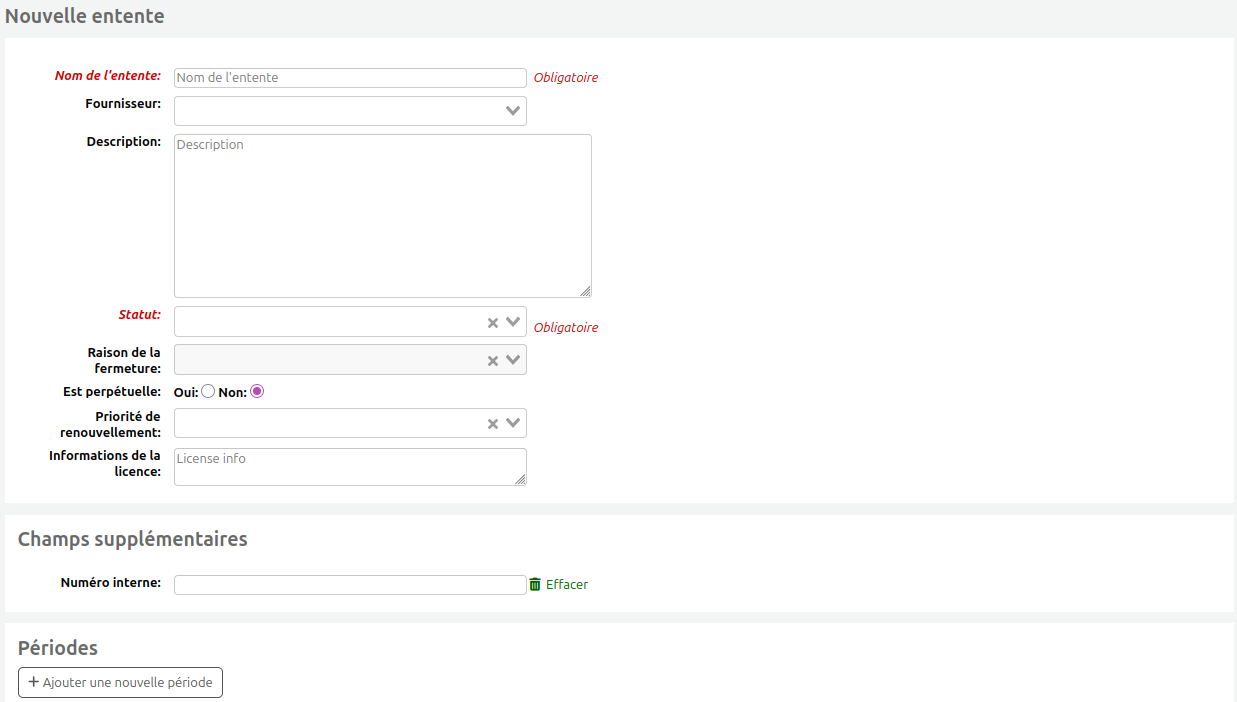The image size is (1237, 702).
Task: Click the Informations de la licence textarea
Action: [350, 466]
